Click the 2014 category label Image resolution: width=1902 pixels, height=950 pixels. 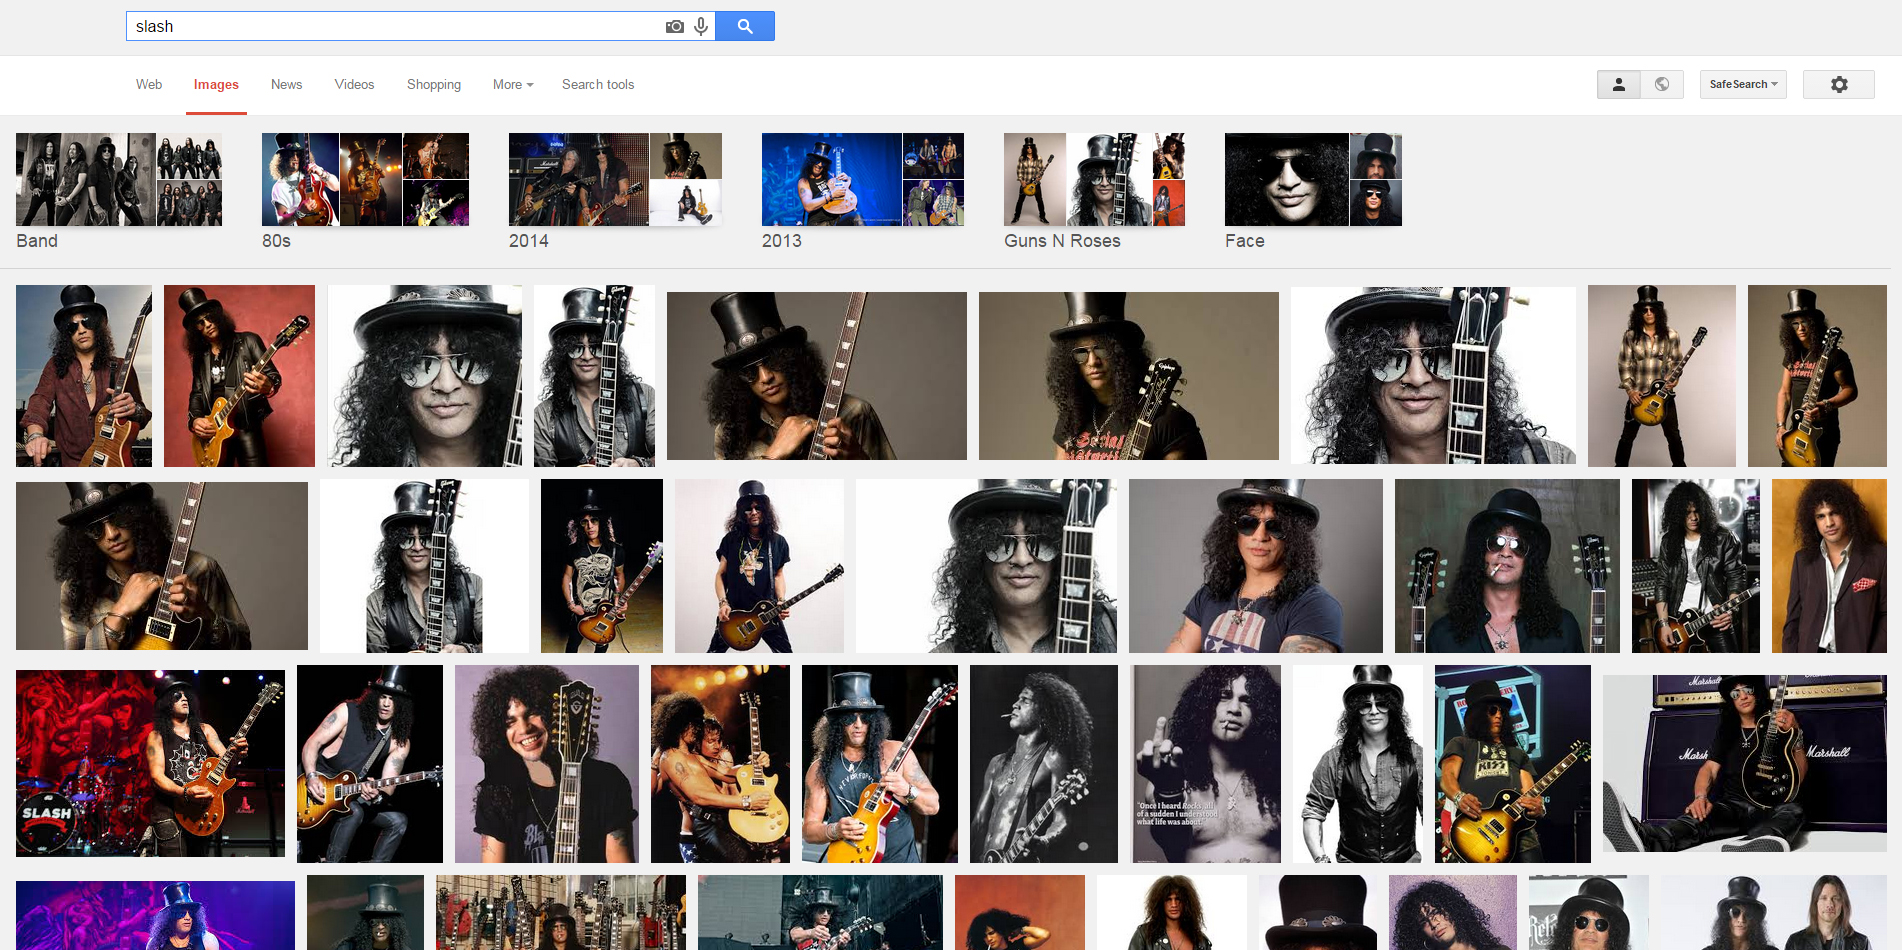[528, 241]
